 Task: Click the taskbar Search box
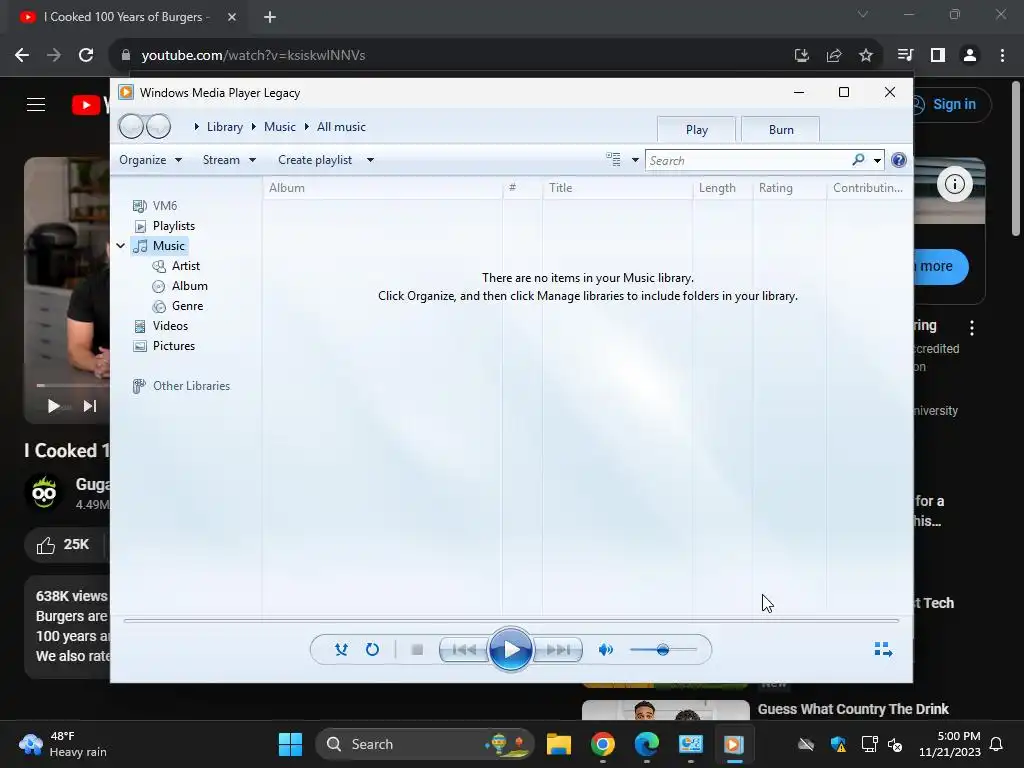425,744
